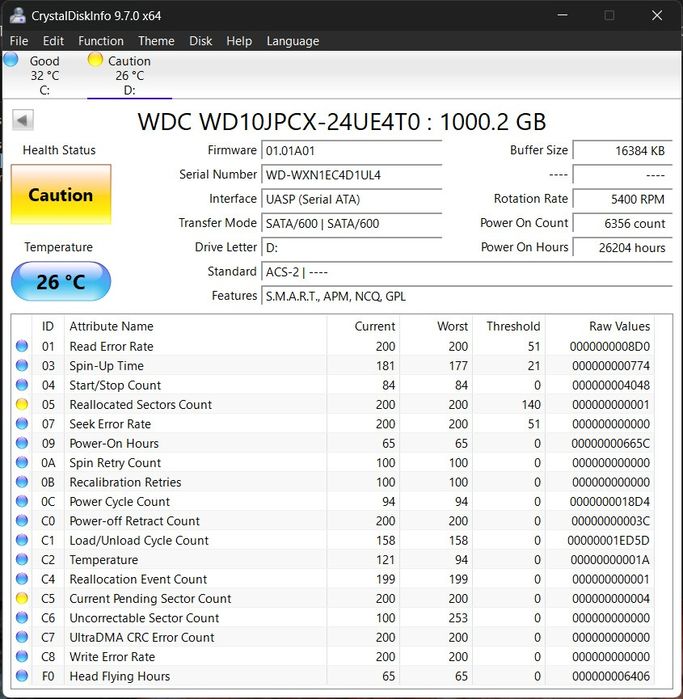The image size is (683, 699).
Task: Click the blue status orb for drive C:
Action: tap(12, 60)
